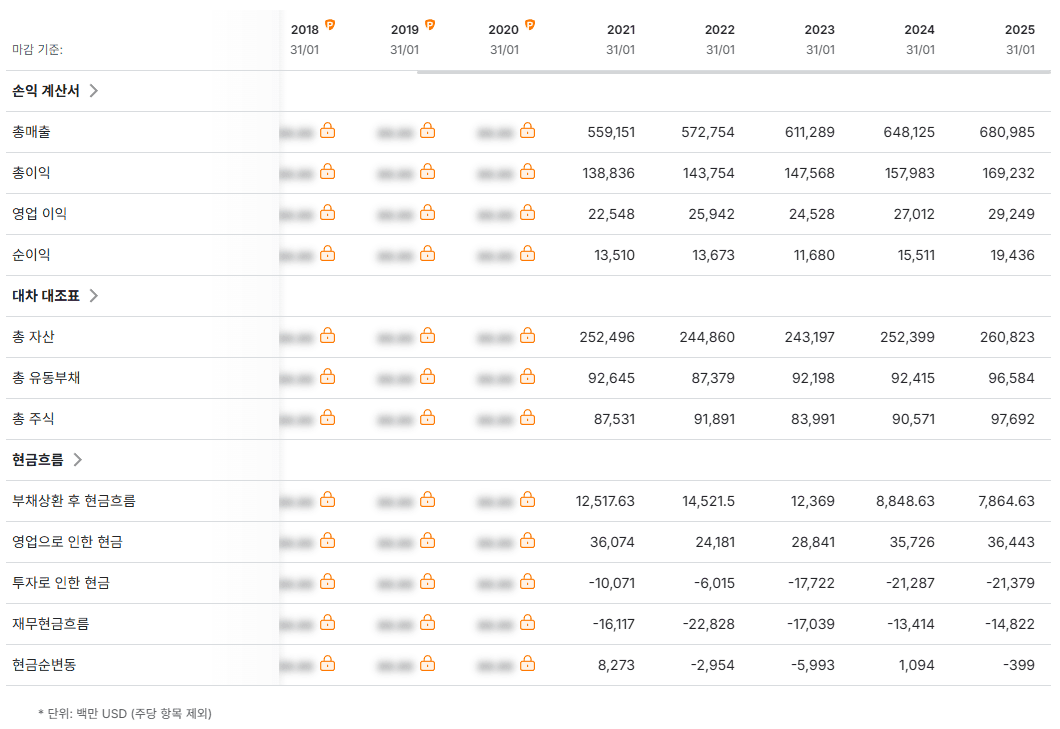Click the 재무현금흐름 row label
Screen dimensions: 1060x729
(51, 624)
